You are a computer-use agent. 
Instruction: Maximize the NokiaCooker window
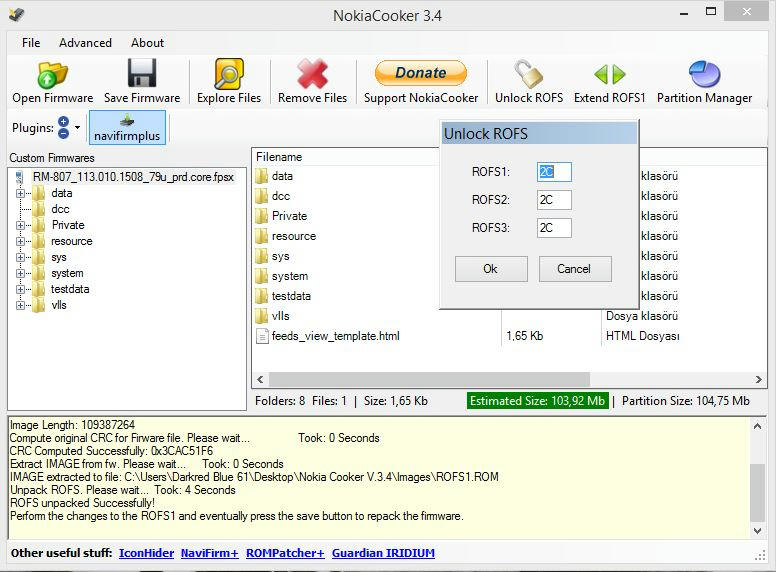click(x=711, y=12)
